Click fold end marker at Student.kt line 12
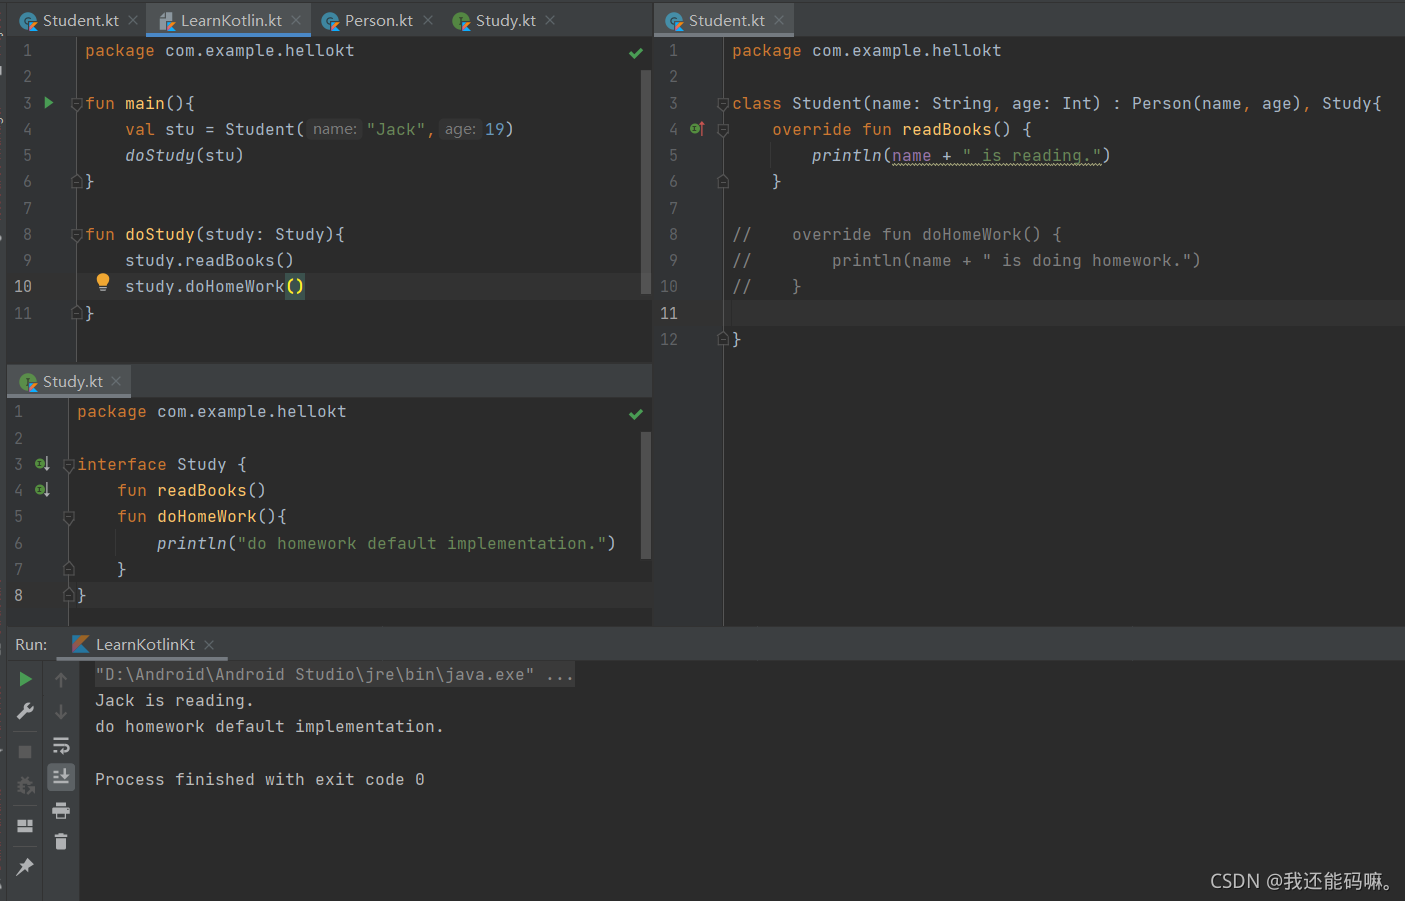 click(x=723, y=339)
